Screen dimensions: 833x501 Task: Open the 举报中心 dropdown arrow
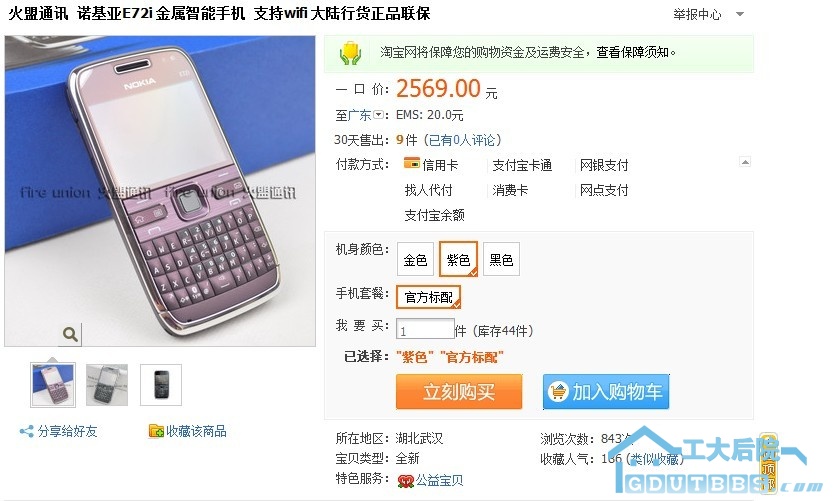coord(740,14)
